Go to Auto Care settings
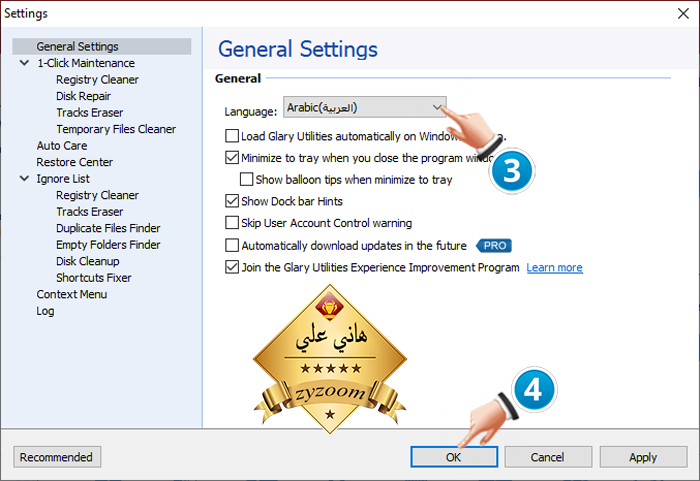The width and height of the screenshot is (700, 481). point(62,146)
